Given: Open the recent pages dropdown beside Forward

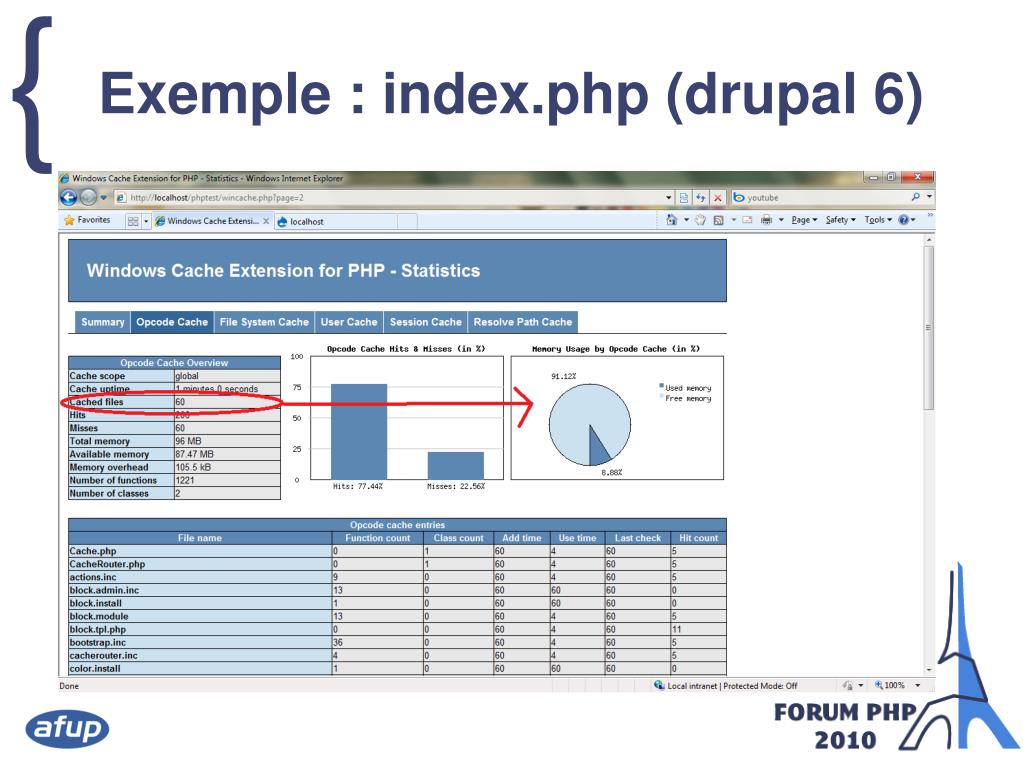Looking at the screenshot, I should click(104, 198).
